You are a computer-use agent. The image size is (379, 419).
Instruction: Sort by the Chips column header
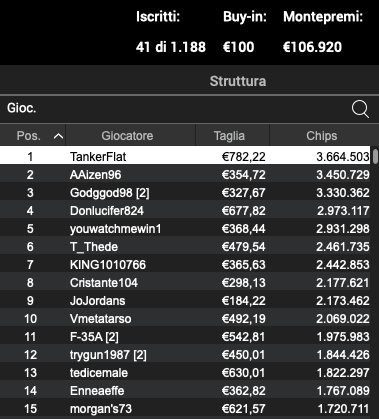[322, 136]
